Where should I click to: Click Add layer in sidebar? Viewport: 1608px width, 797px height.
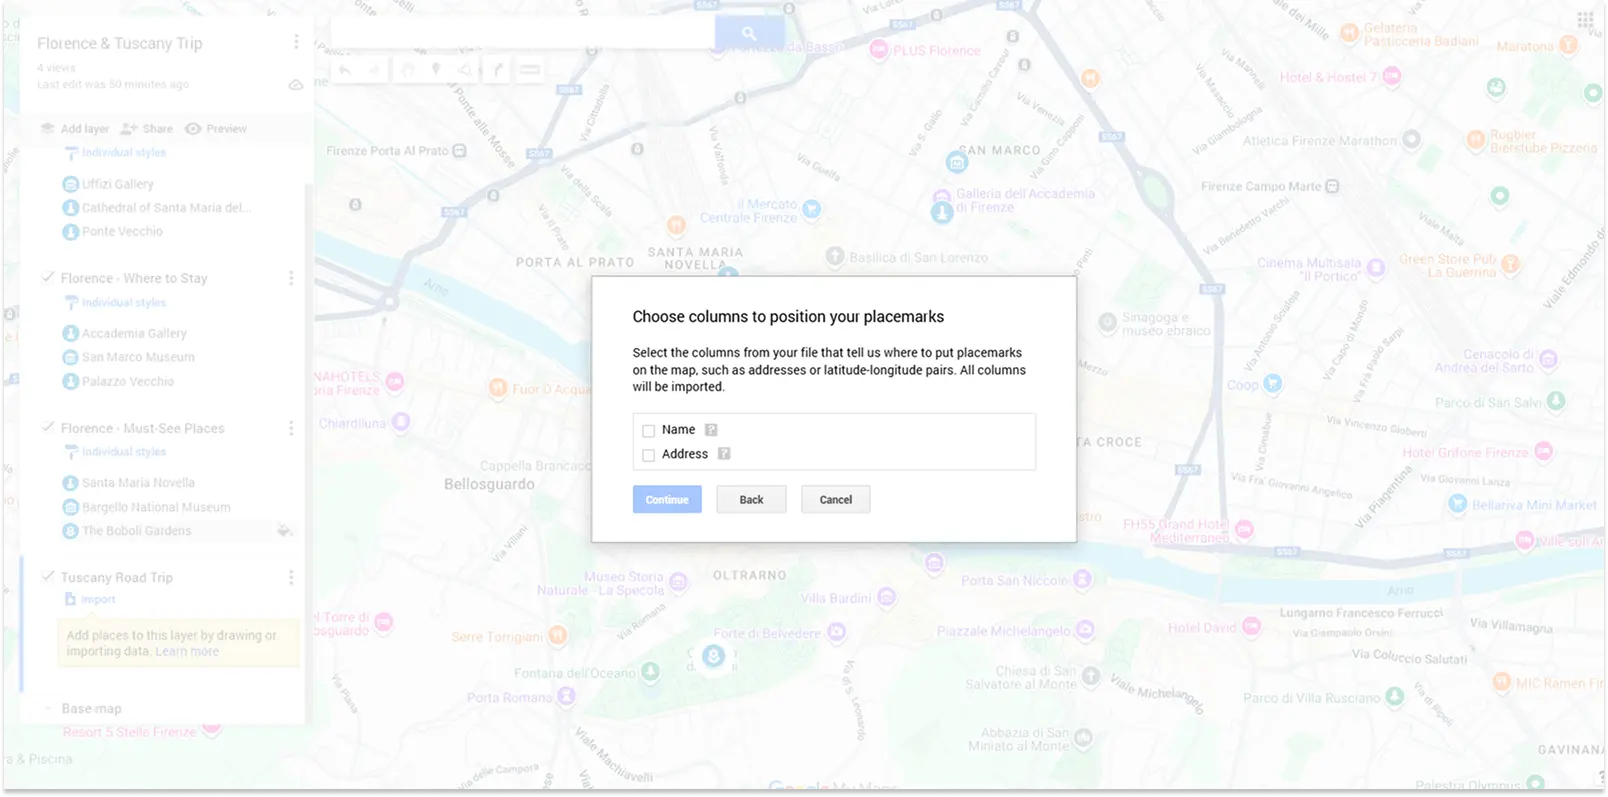pos(75,129)
